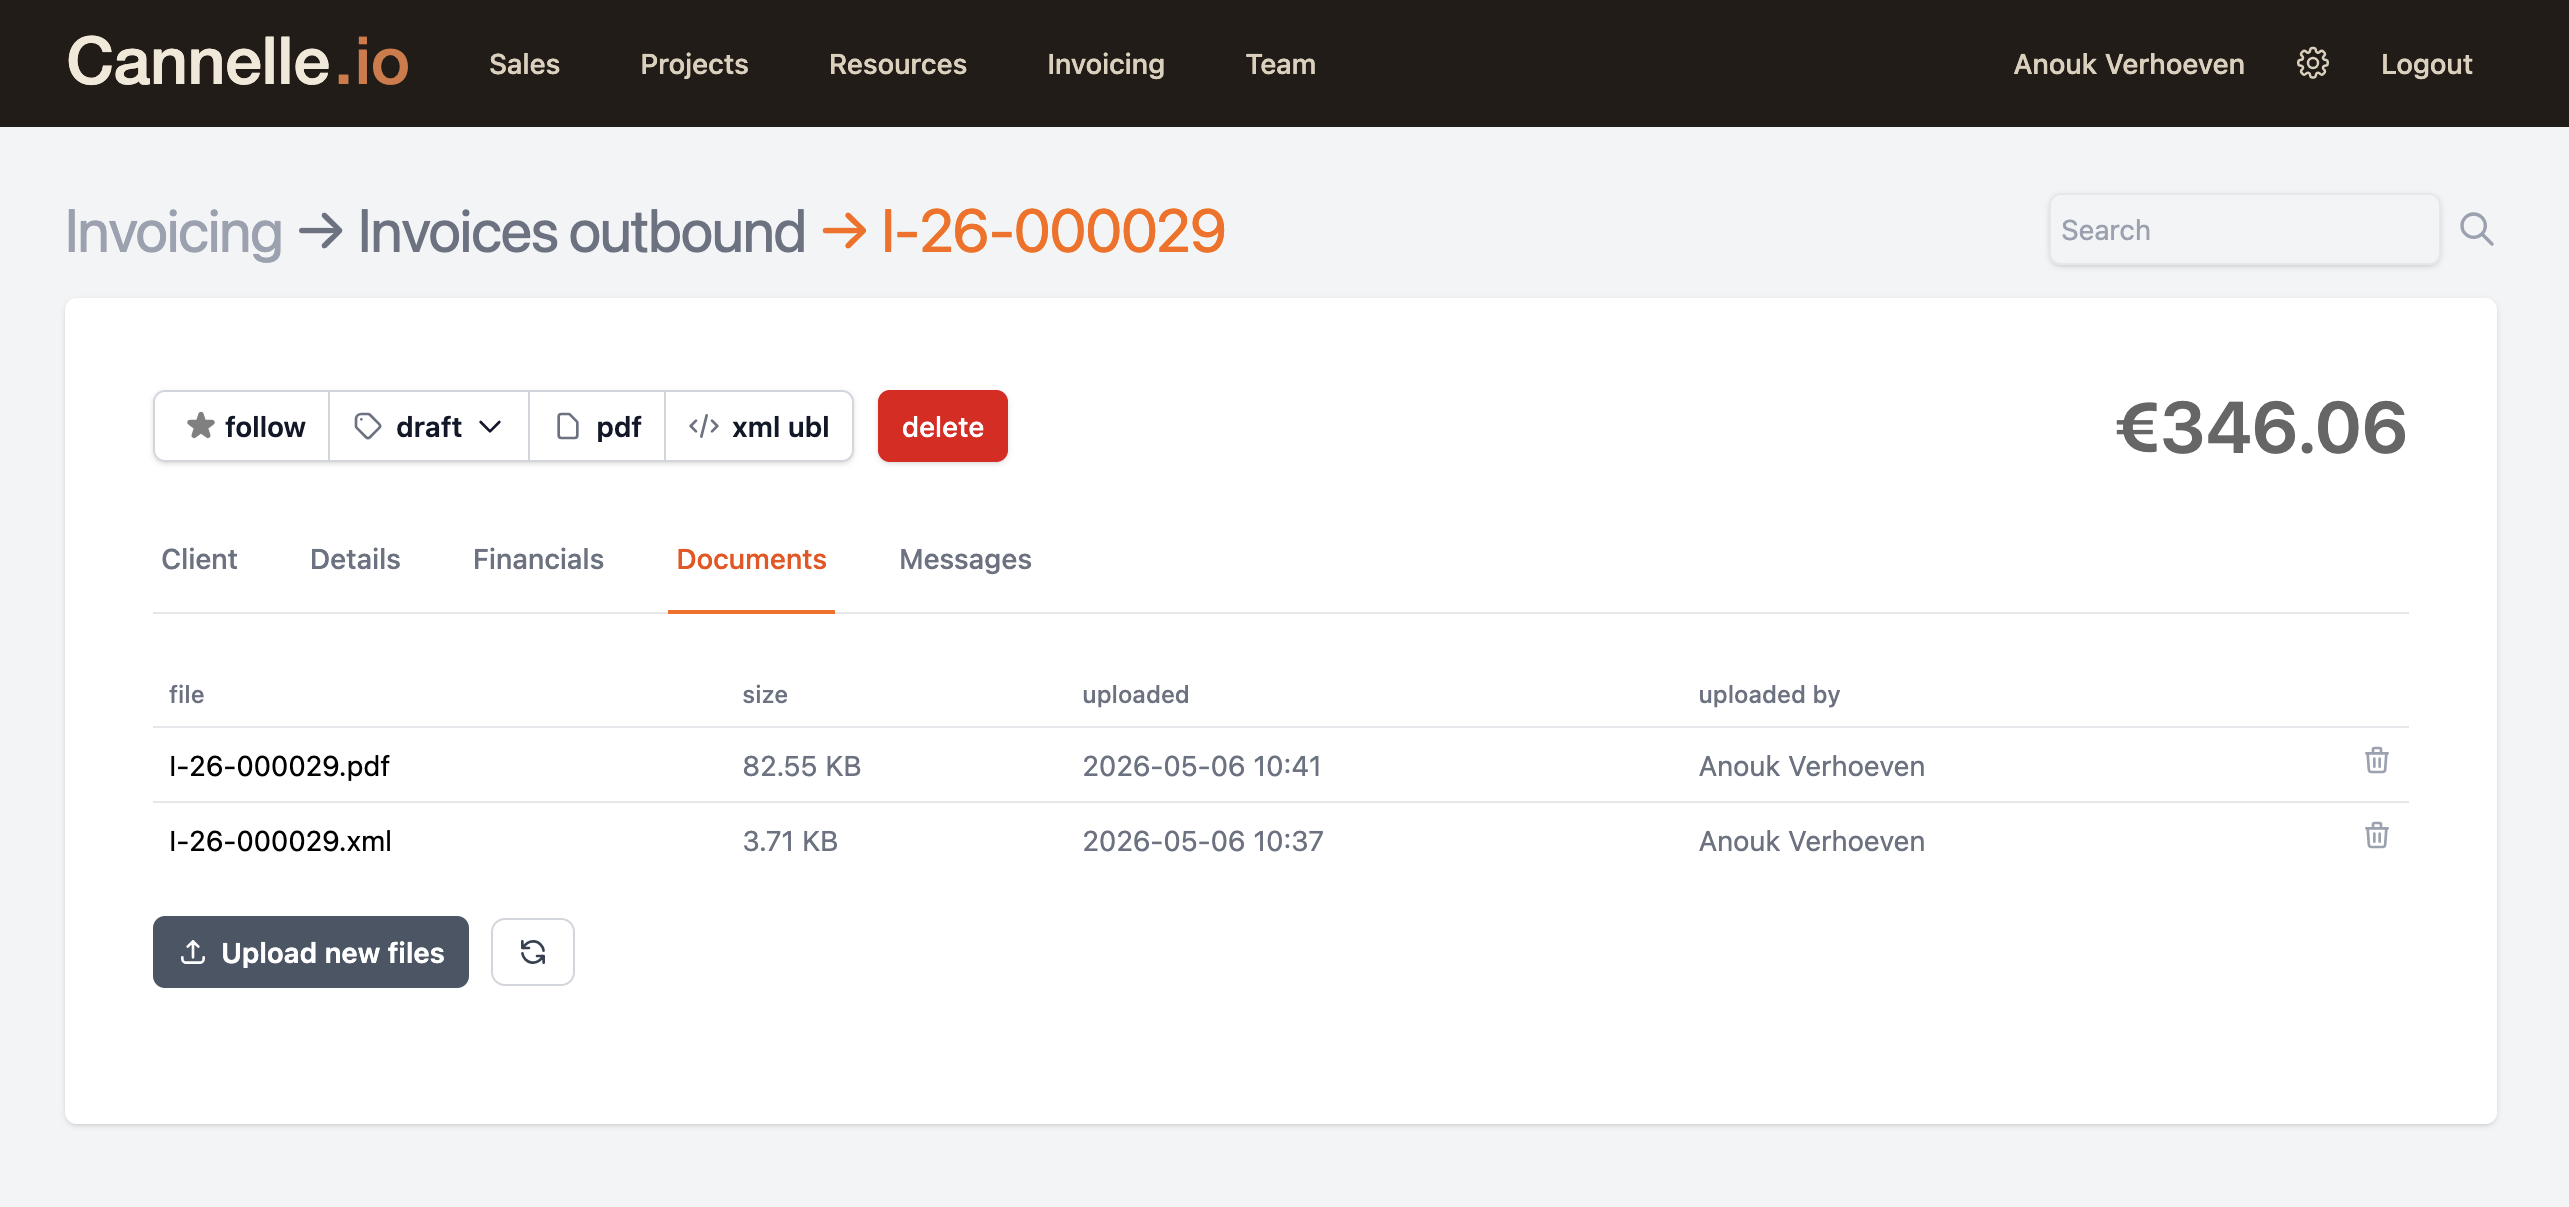This screenshot has height=1207, width=2569.
Task: Open the I-26-000029.pdf file
Action: 279,766
